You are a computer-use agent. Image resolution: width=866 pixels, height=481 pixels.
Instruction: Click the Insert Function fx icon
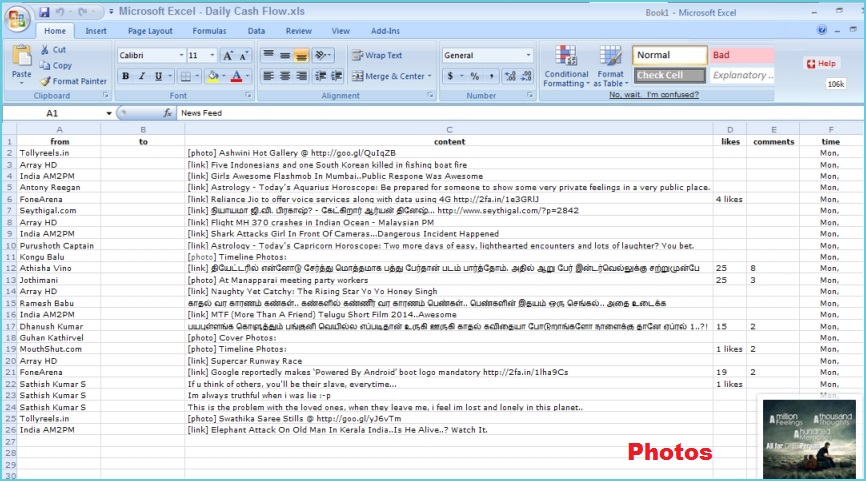[x=167, y=113]
